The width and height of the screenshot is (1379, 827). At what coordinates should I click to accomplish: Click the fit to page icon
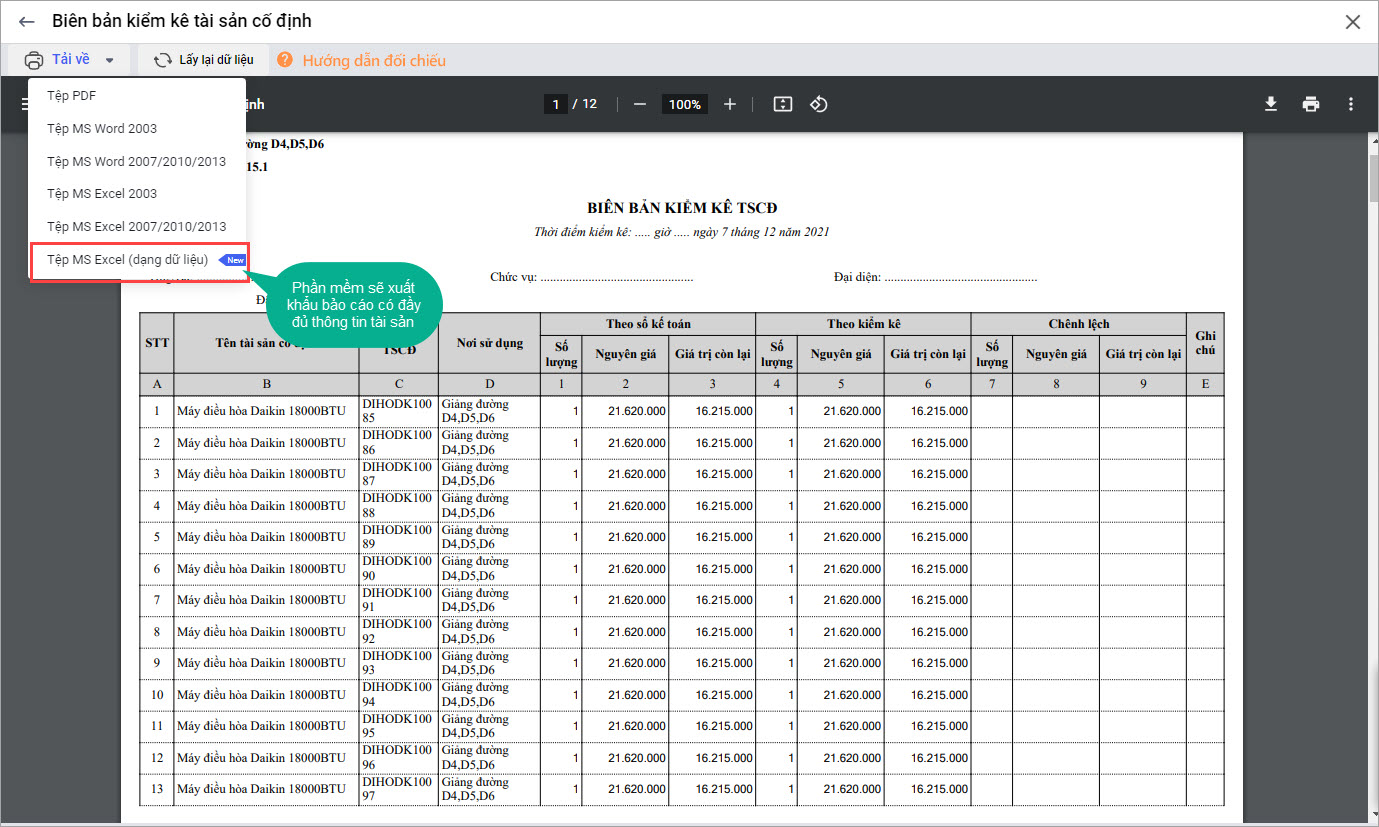(x=783, y=104)
